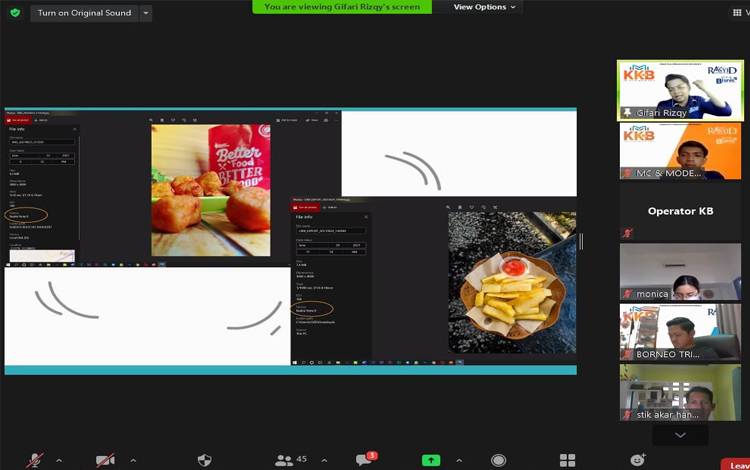Image resolution: width=750 pixels, height=470 pixels.
Task: Click the red Leave button
Action: 735,464
